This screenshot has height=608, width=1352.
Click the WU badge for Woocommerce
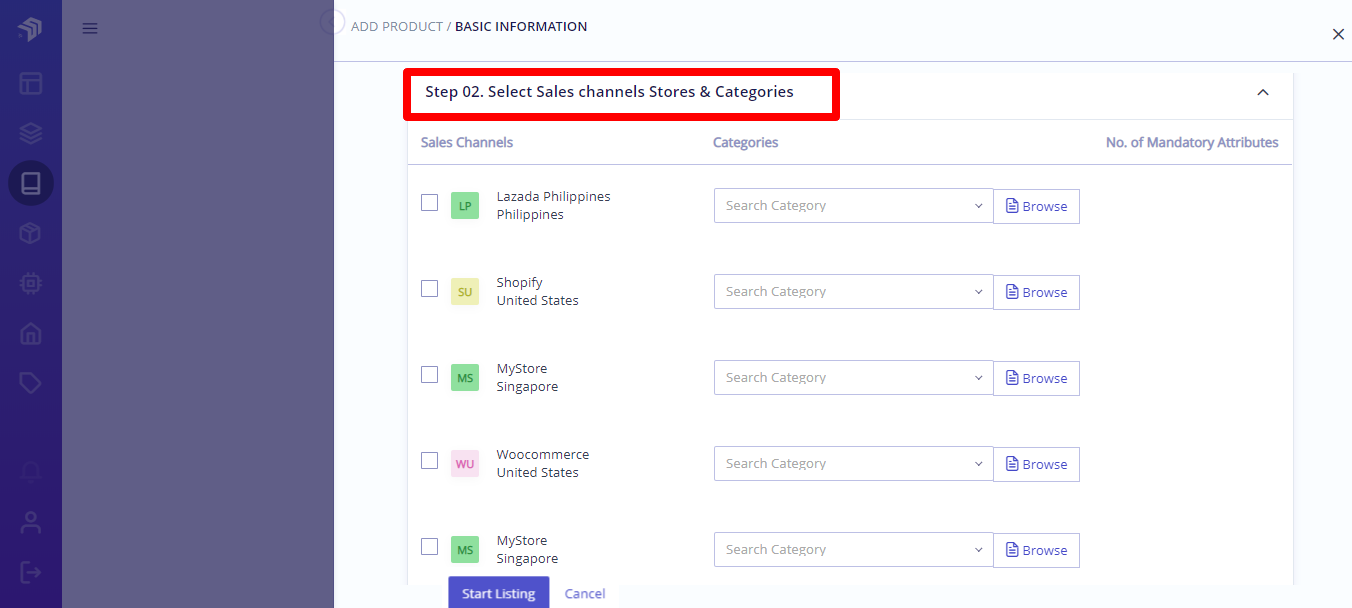[x=465, y=464]
